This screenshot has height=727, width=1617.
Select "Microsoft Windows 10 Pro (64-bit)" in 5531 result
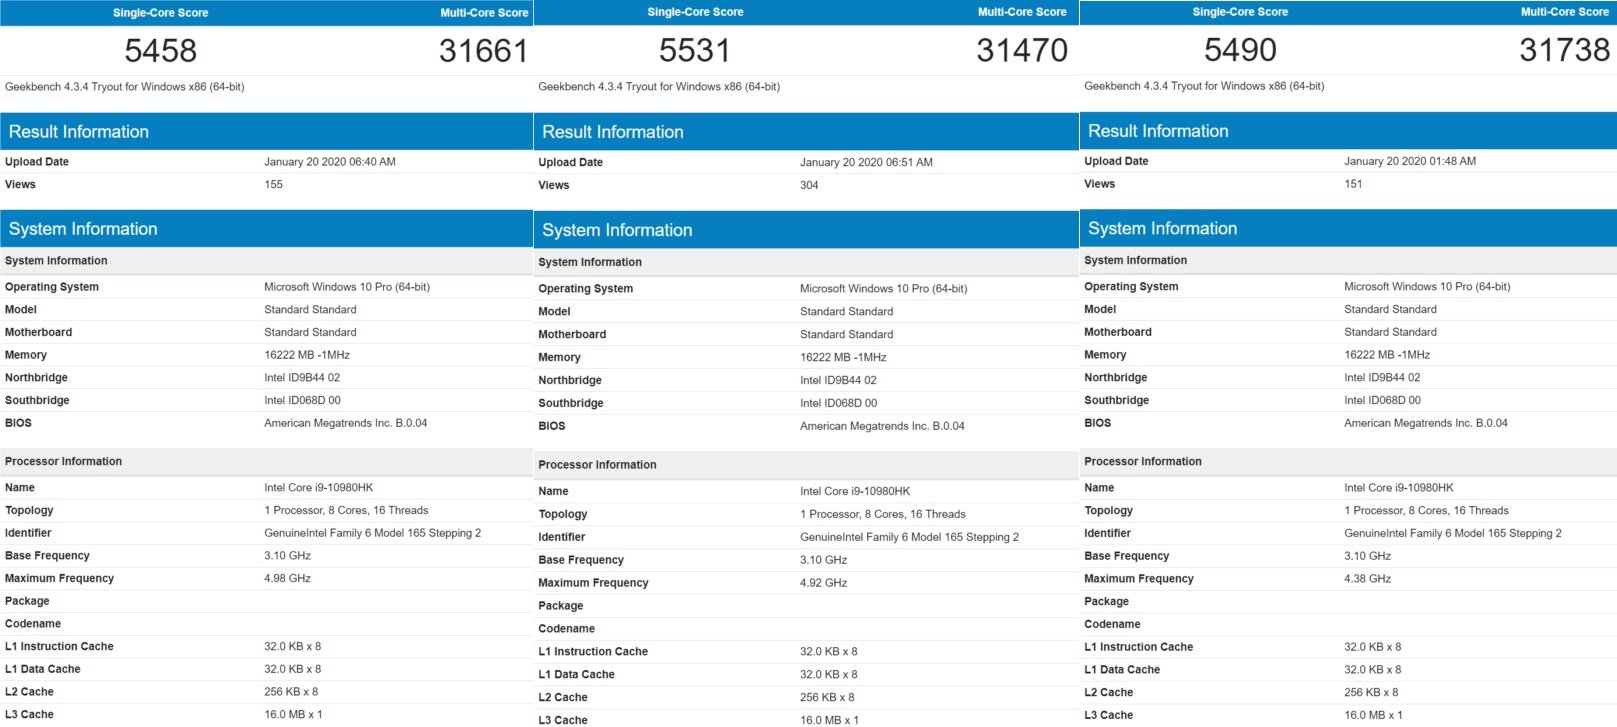point(883,289)
